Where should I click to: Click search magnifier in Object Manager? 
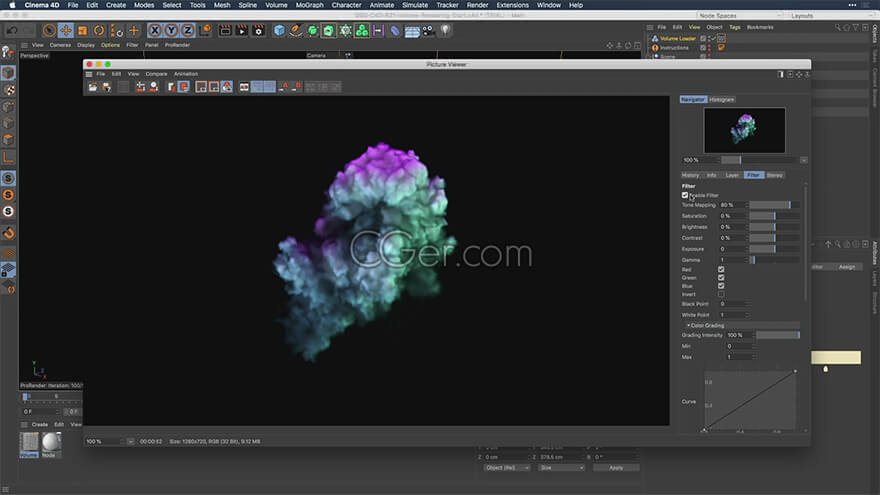point(837,27)
